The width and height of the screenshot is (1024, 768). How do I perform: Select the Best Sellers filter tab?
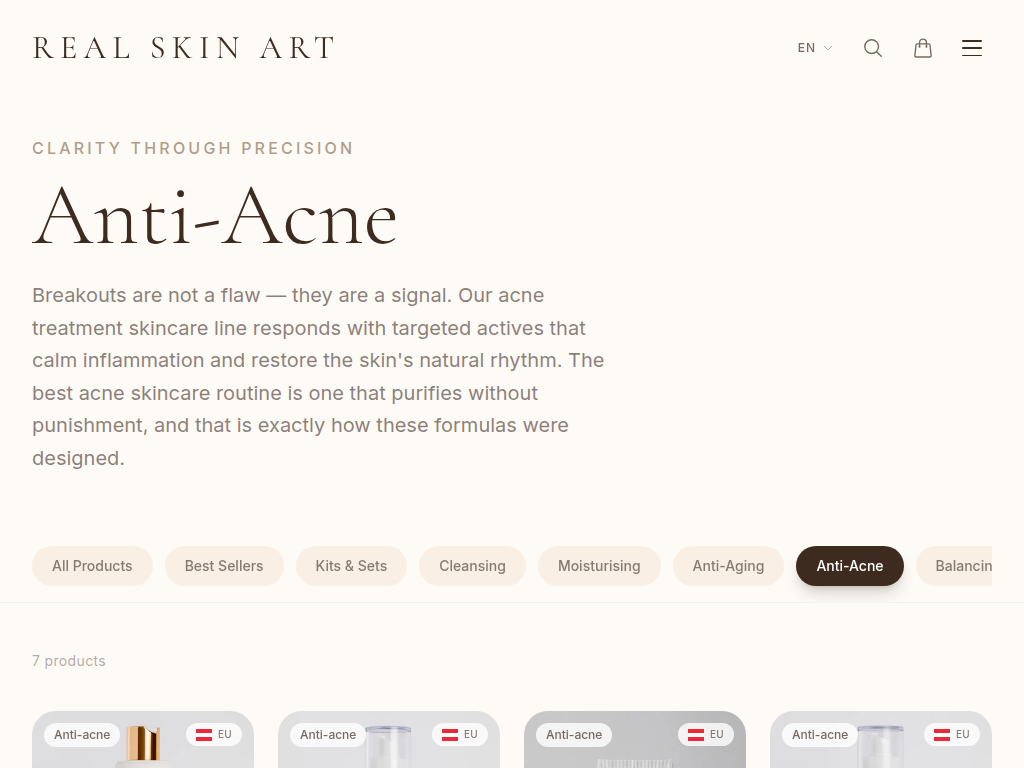pyautogui.click(x=224, y=566)
